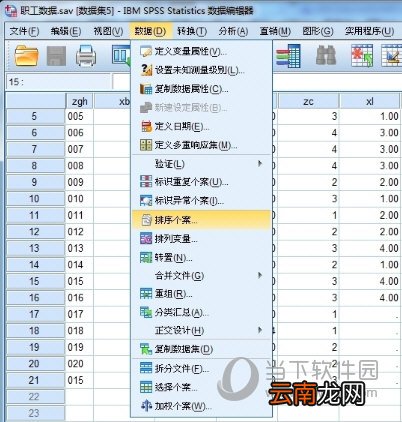Choose 加权个案(W)... from the menu
This screenshot has width=402, height=422.
[201, 406]
